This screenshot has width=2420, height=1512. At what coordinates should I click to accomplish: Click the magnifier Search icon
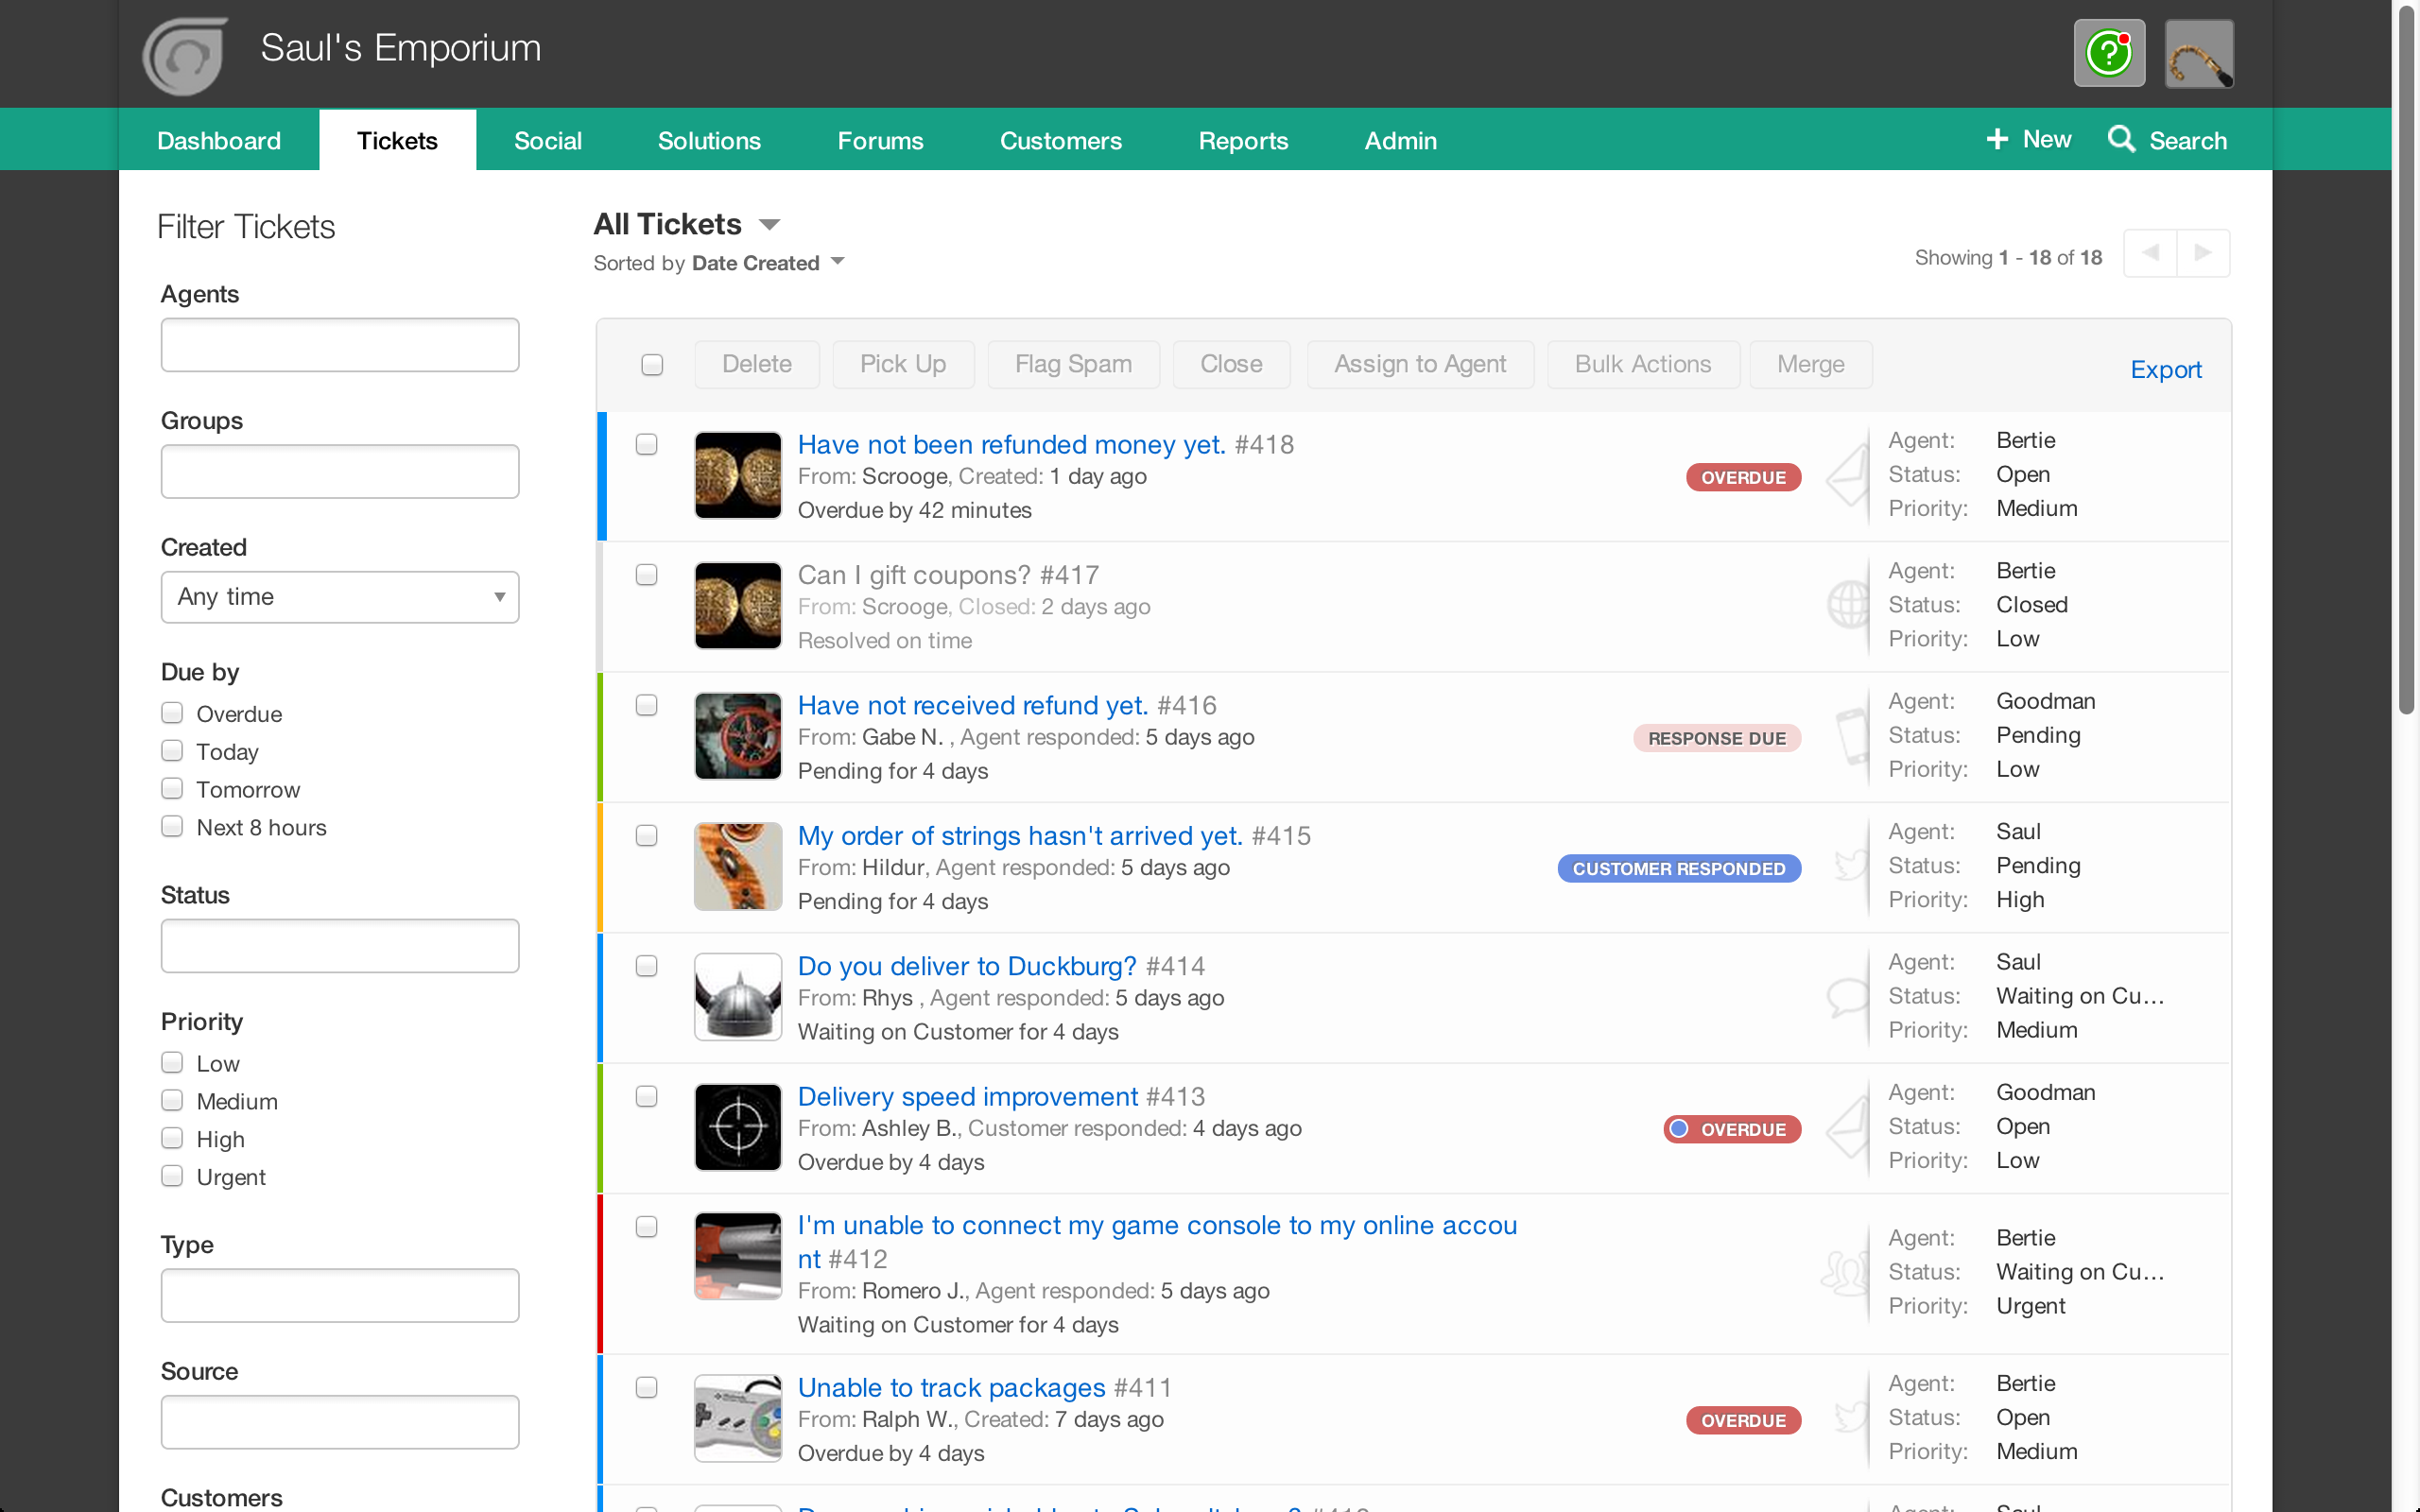pyautogui.click(x=2121, y=139)
